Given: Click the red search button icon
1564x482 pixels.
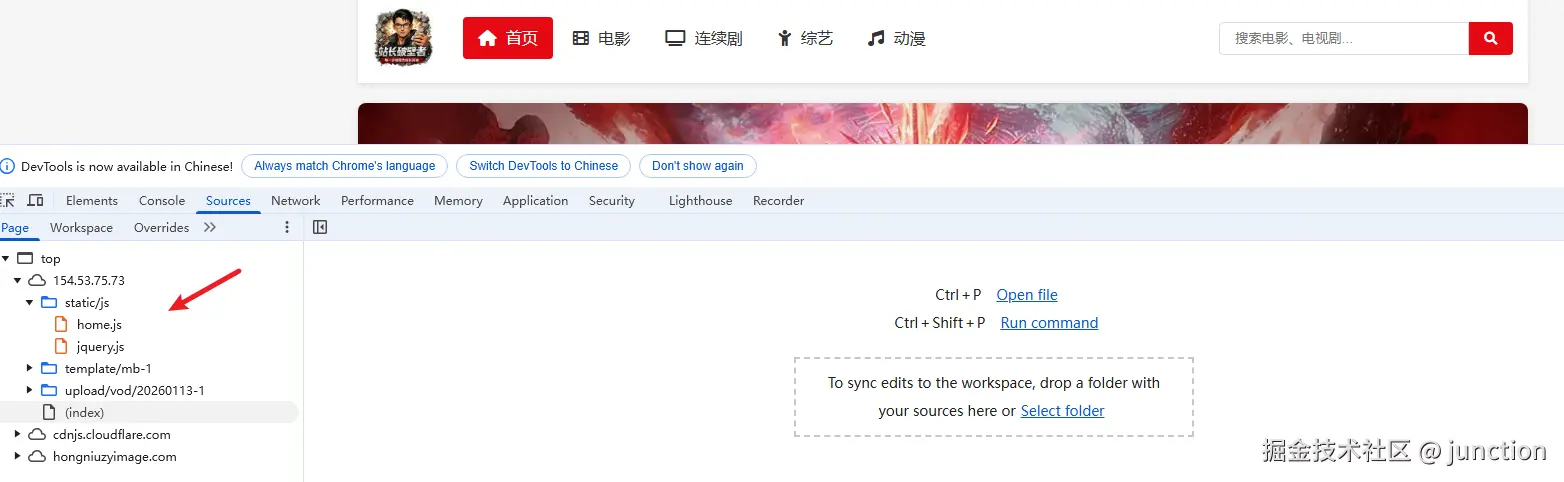Looking at the screenshot, I should (1490, 38).
